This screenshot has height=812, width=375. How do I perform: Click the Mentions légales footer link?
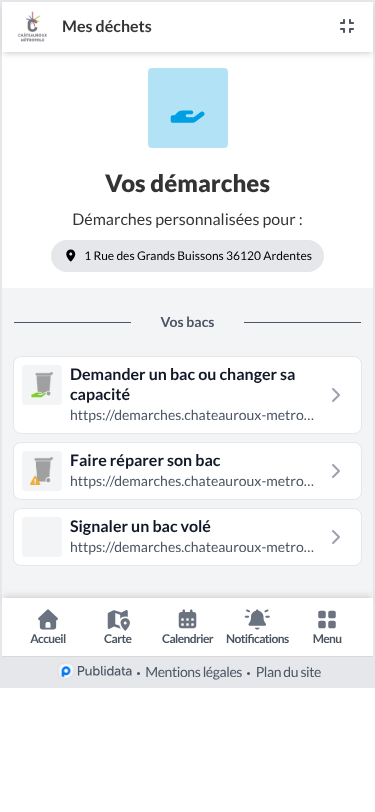point(194,672)
